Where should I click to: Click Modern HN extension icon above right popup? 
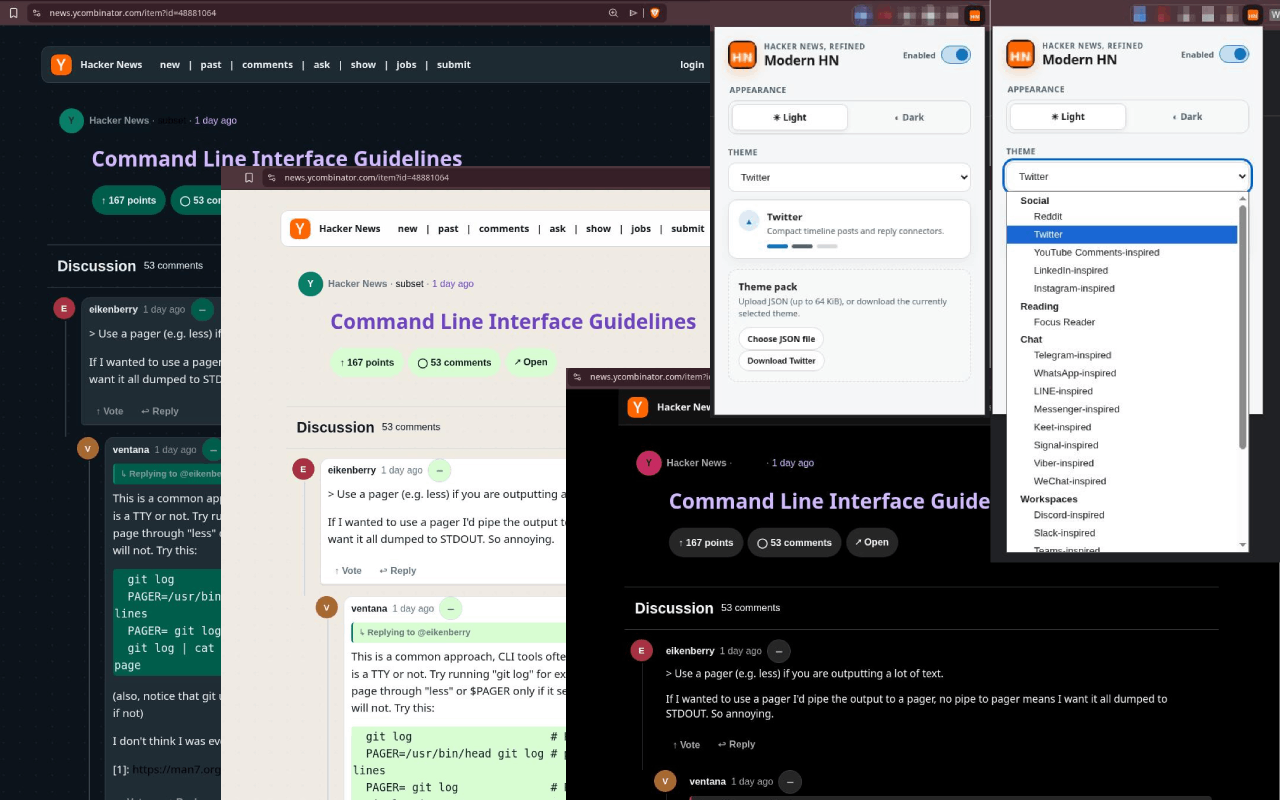[x=1252, y=15]
